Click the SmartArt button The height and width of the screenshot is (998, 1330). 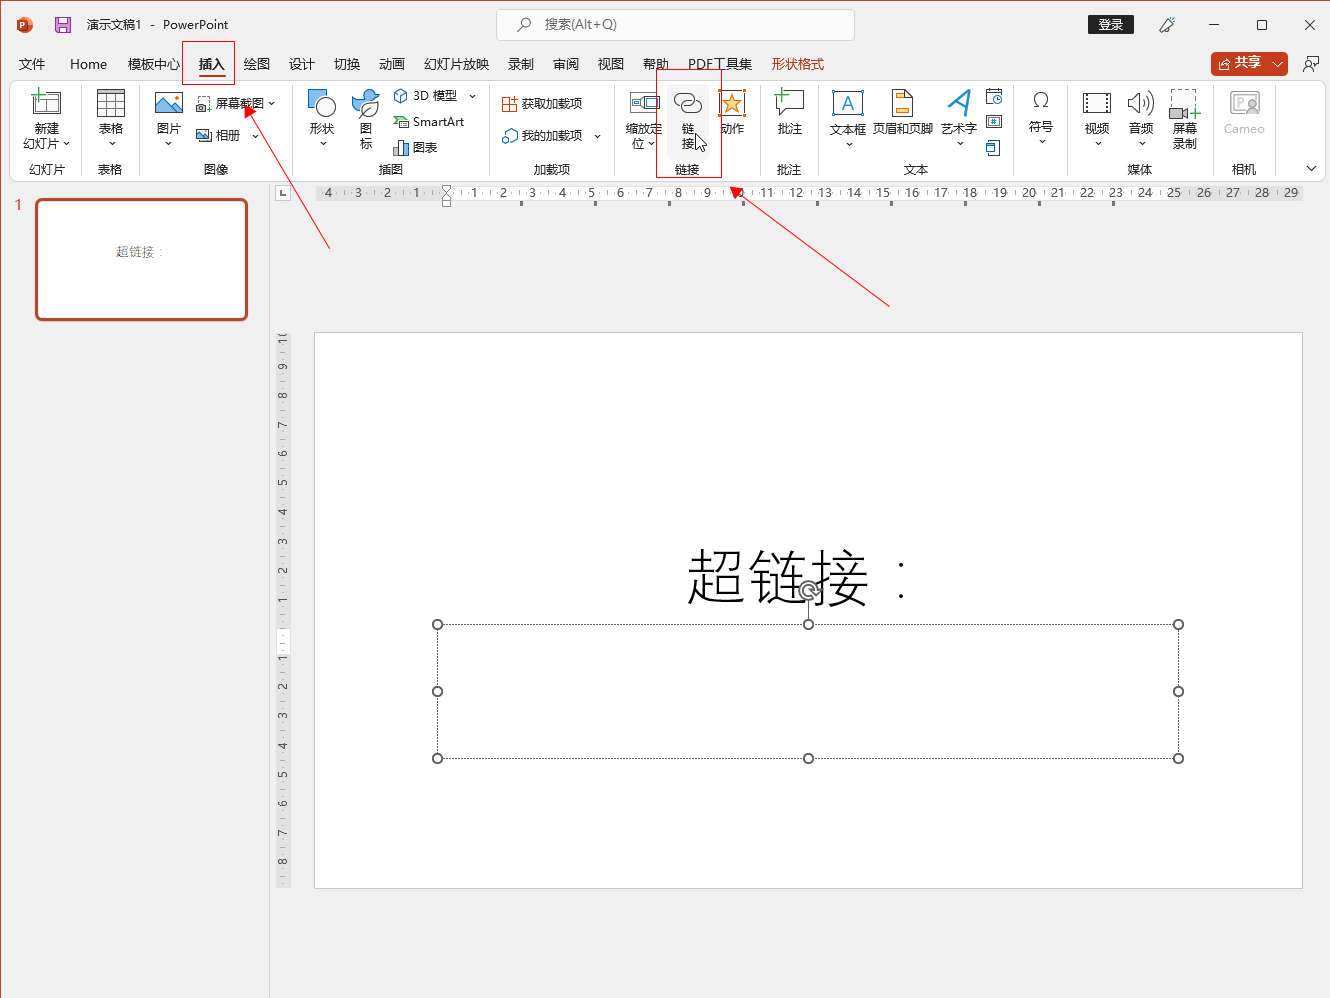coord(430,122)
